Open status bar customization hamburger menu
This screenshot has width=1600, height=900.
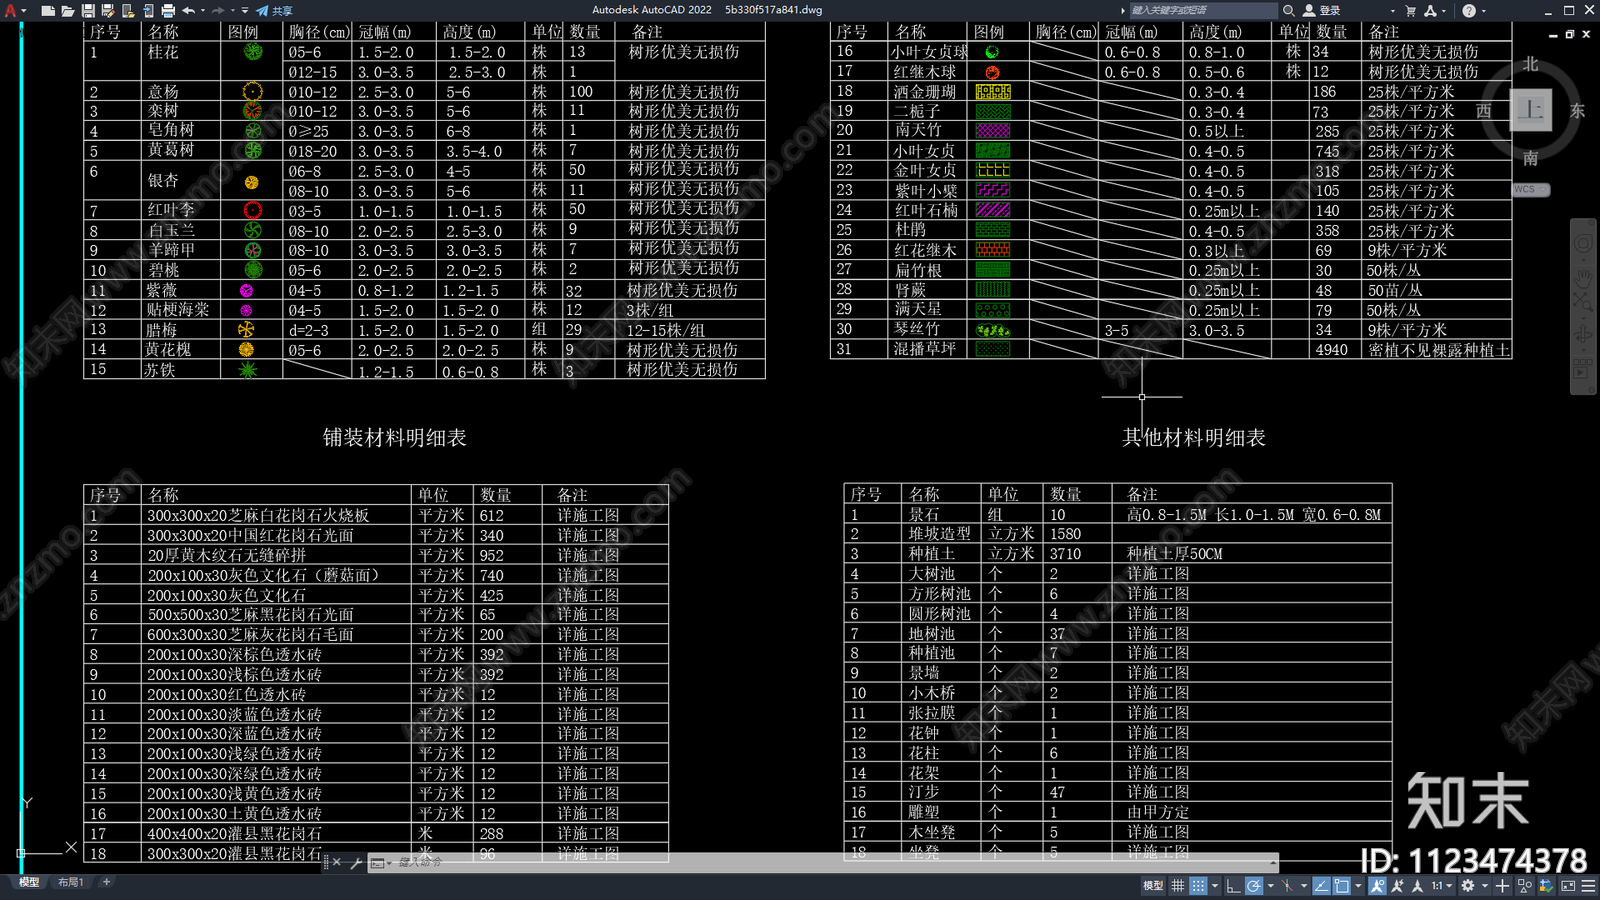(1588, 885)
